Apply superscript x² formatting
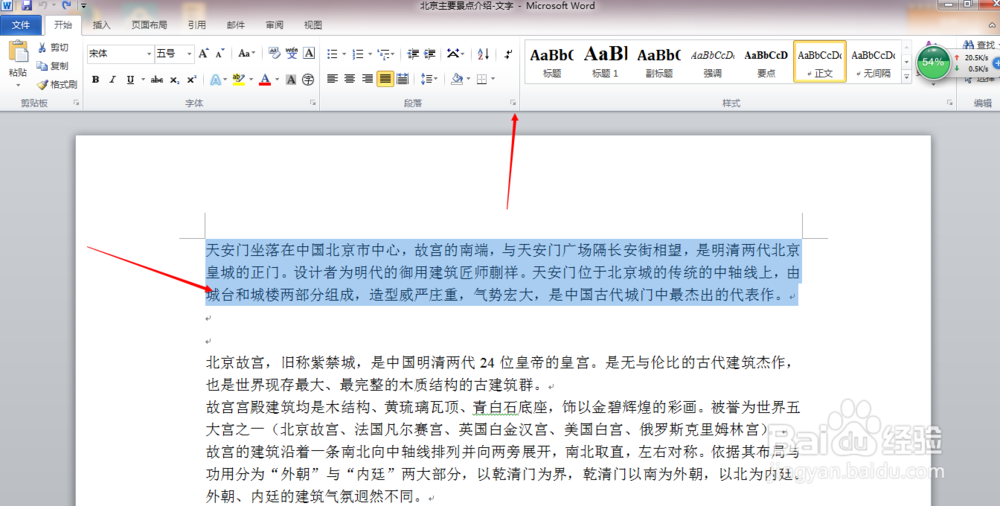Viewport: 1000px width, 506px height. tap(191, 80)
